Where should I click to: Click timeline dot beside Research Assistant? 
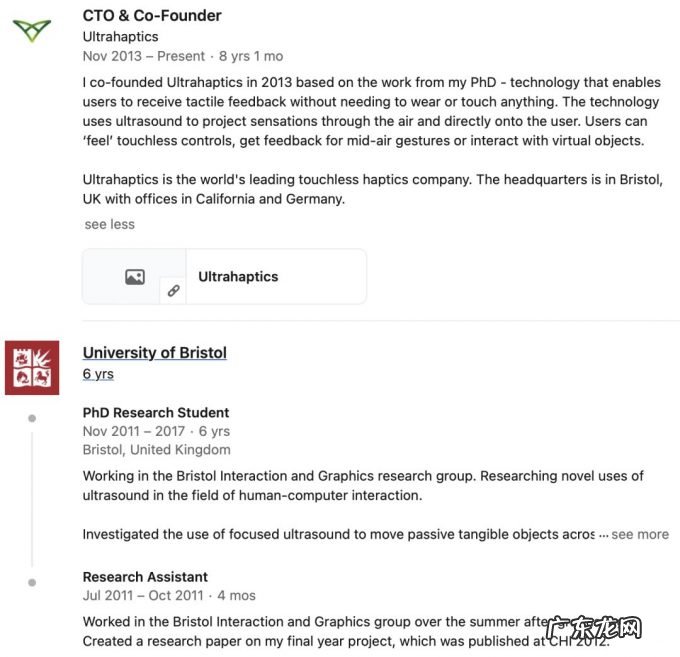(32, 582)
